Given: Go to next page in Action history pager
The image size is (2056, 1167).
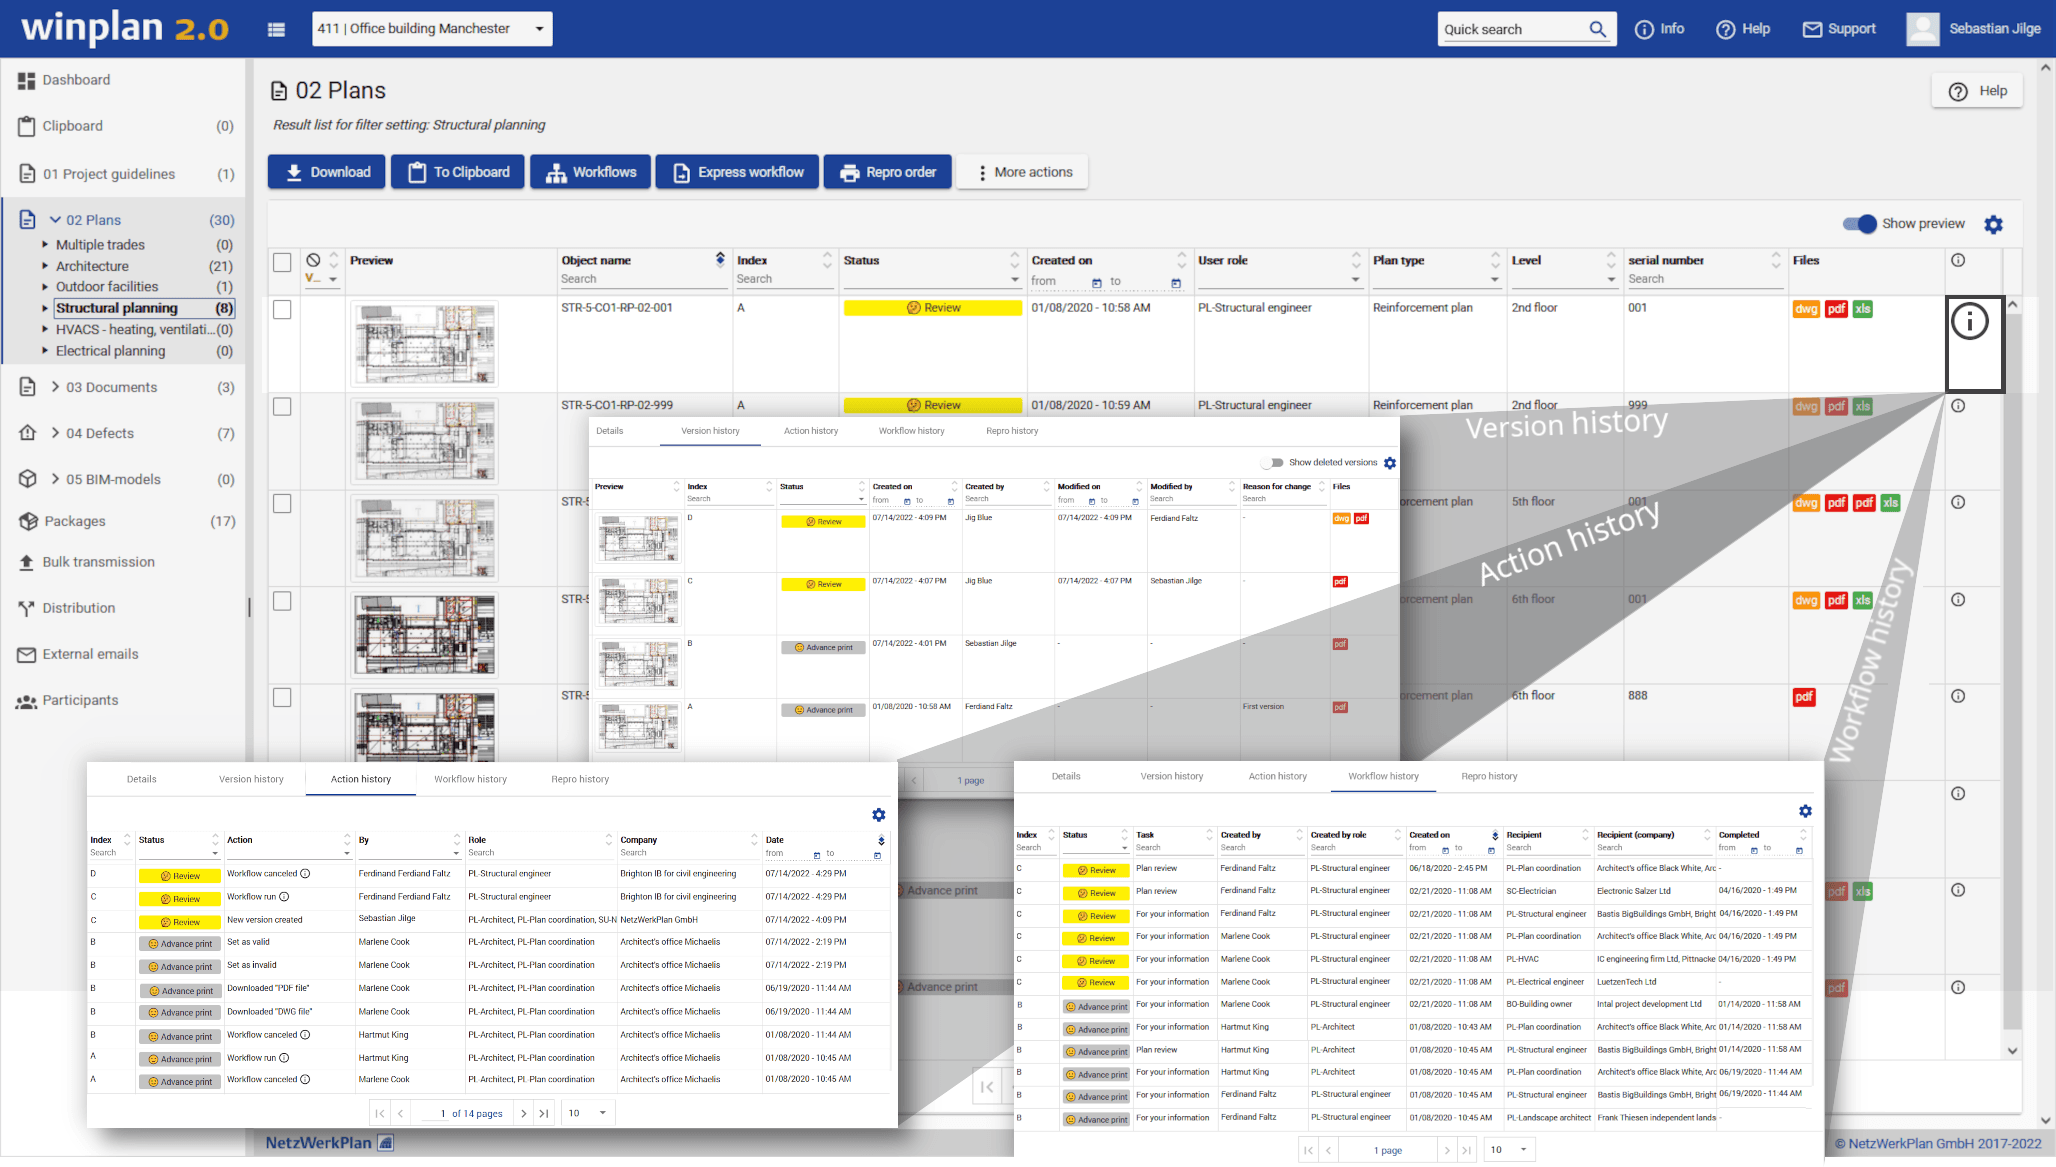Looking at the screenshot, I should [523, 1113].
